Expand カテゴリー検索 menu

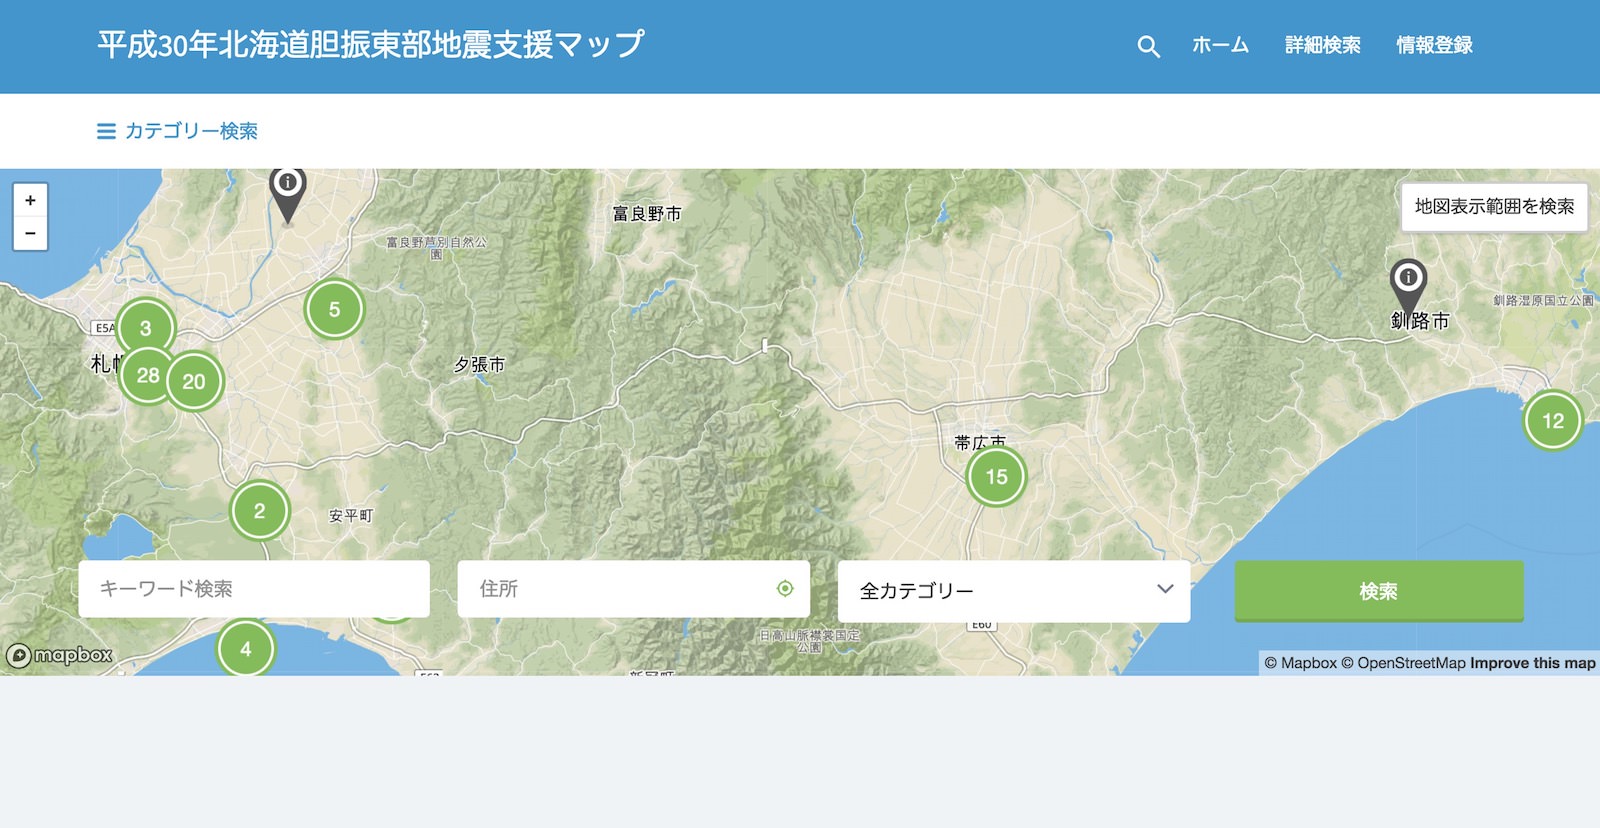[x=177, y=131]
